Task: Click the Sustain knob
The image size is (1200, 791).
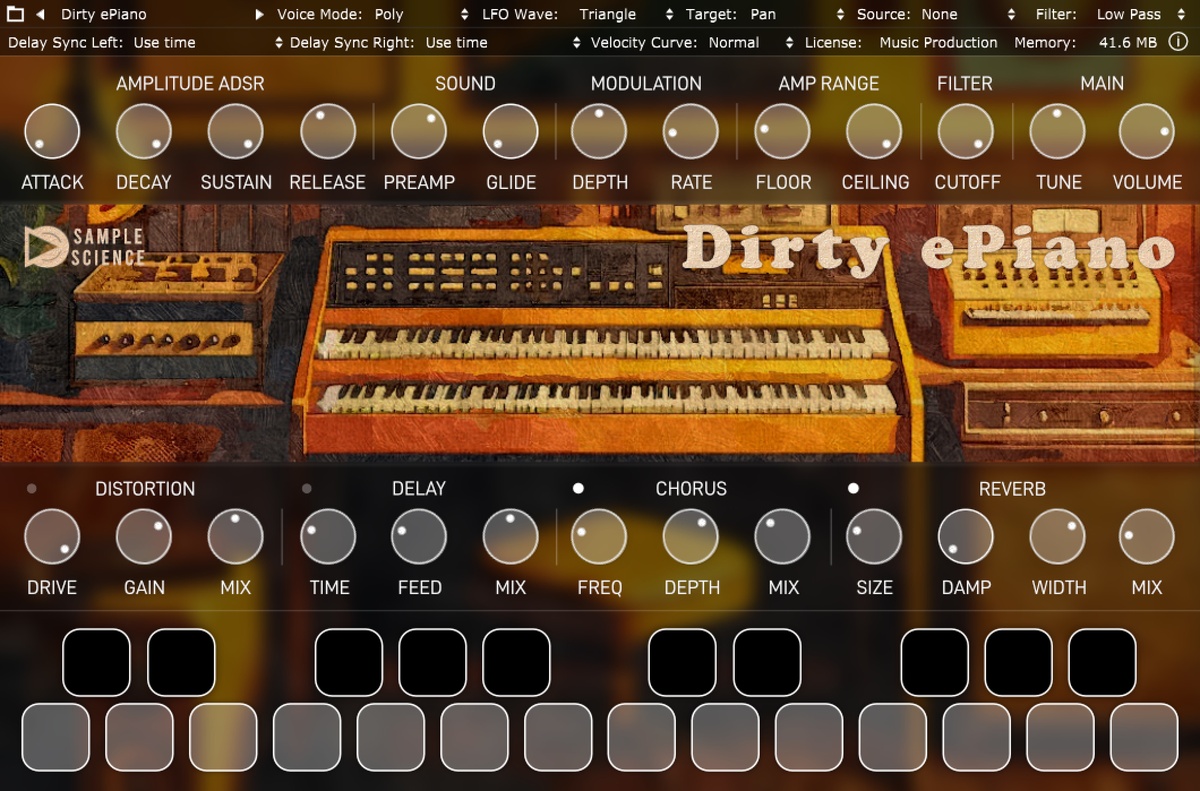Action: click(x=236, y=131)
